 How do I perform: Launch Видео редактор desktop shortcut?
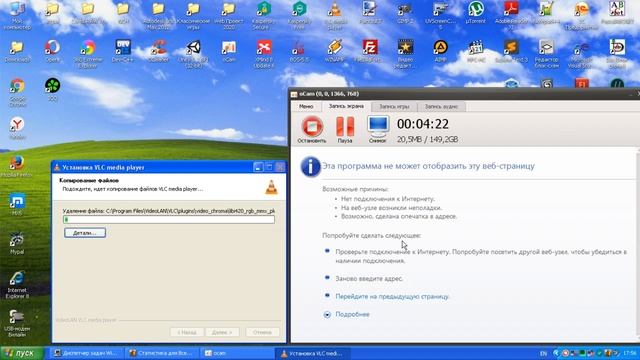(x=405, y=54)
